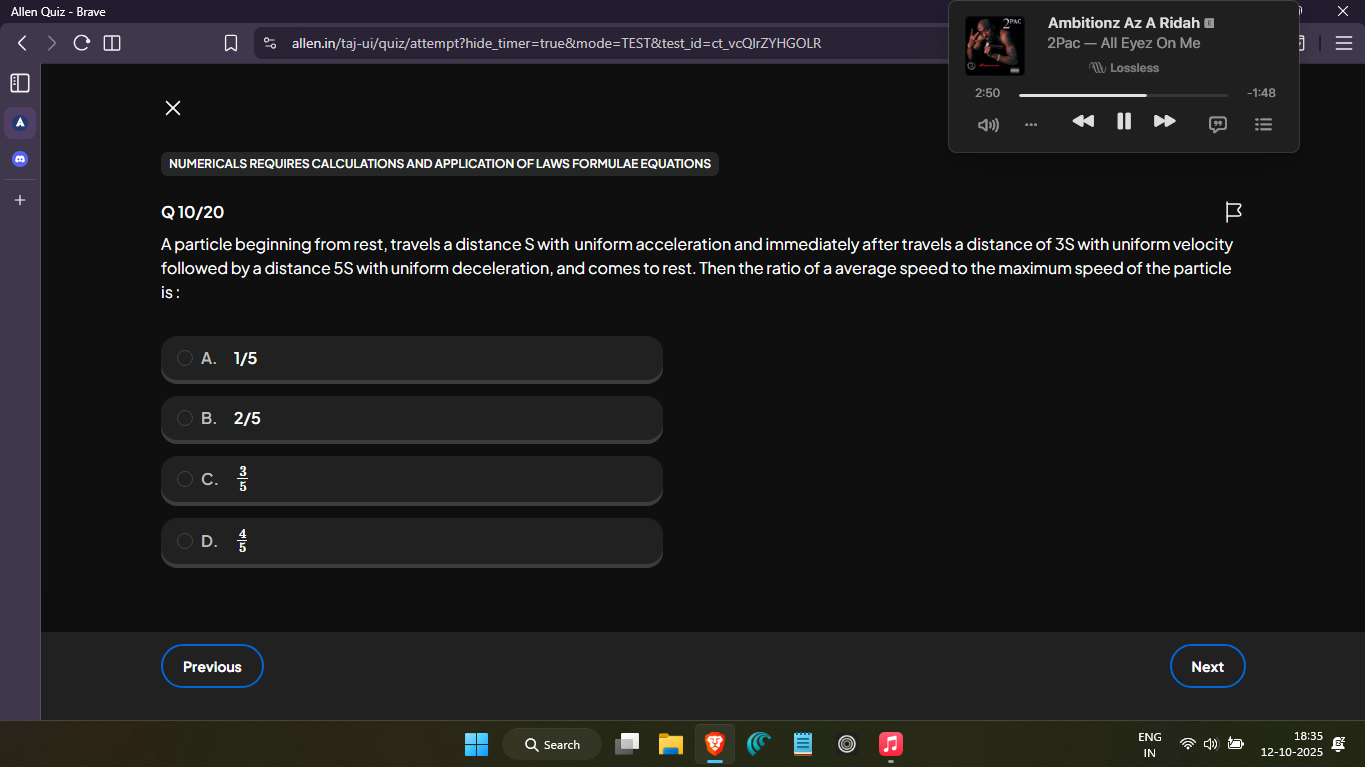Go back to the previous browser page
1365x767 pixels.
pyautogui.click(x=22, y=43)
